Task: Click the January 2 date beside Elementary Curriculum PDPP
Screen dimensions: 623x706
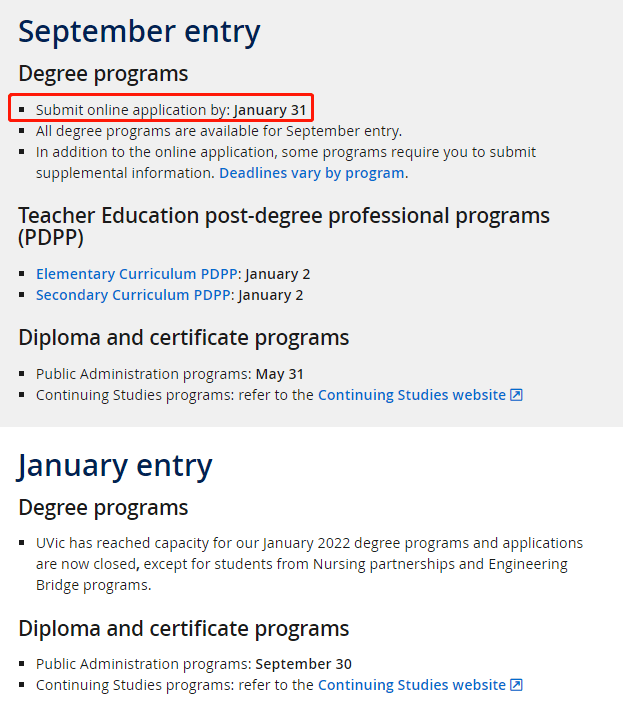Action: 278,274
